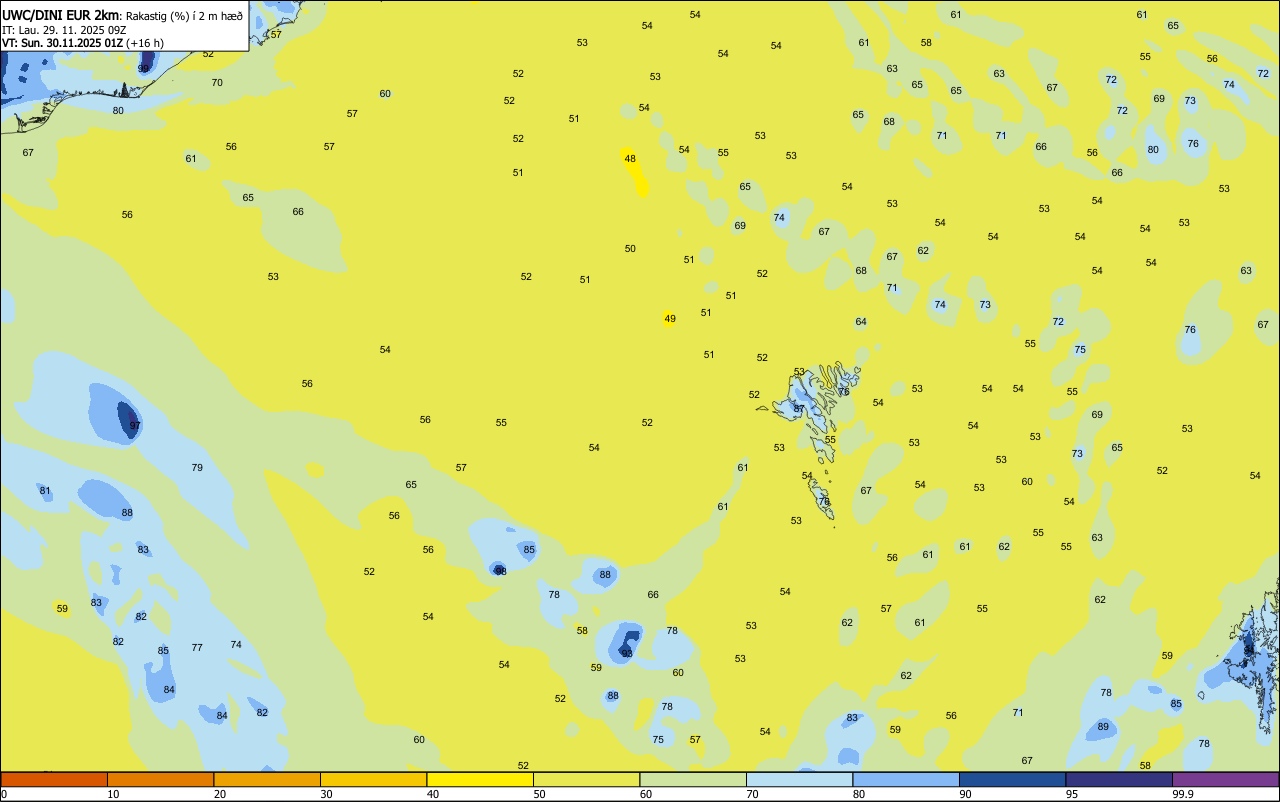Click the map value 97 in dark blue patch
Viewport: 1280px width, 802px height.
[x=135, y=426]
